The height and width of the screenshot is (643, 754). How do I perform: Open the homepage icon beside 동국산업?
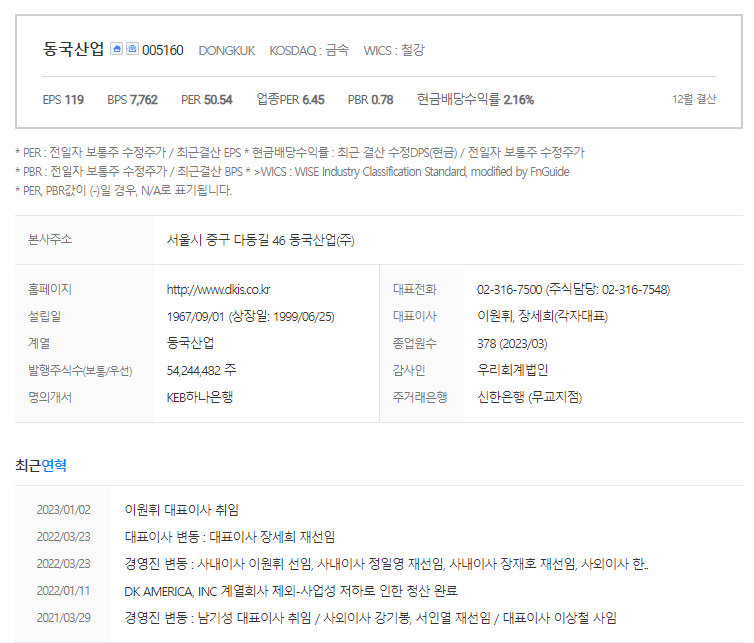pos(116,49)
